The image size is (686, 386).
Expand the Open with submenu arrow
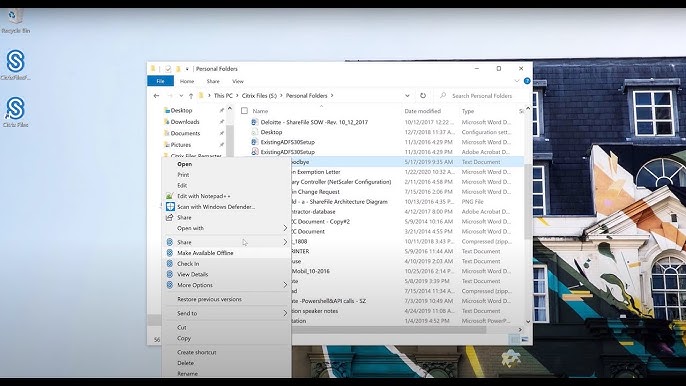coord(285,228)
